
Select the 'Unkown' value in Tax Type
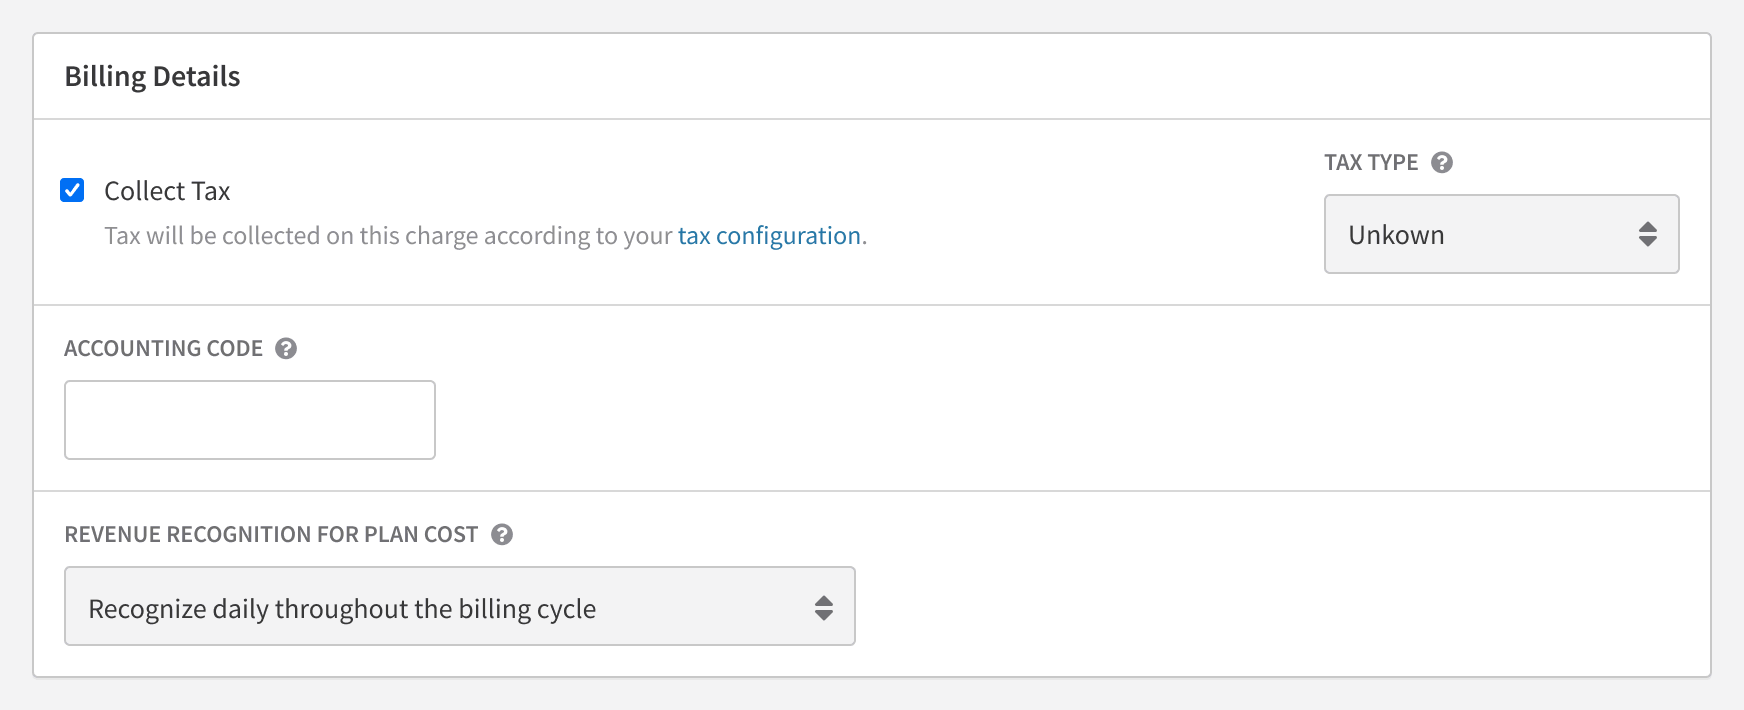pos(1396,235)
